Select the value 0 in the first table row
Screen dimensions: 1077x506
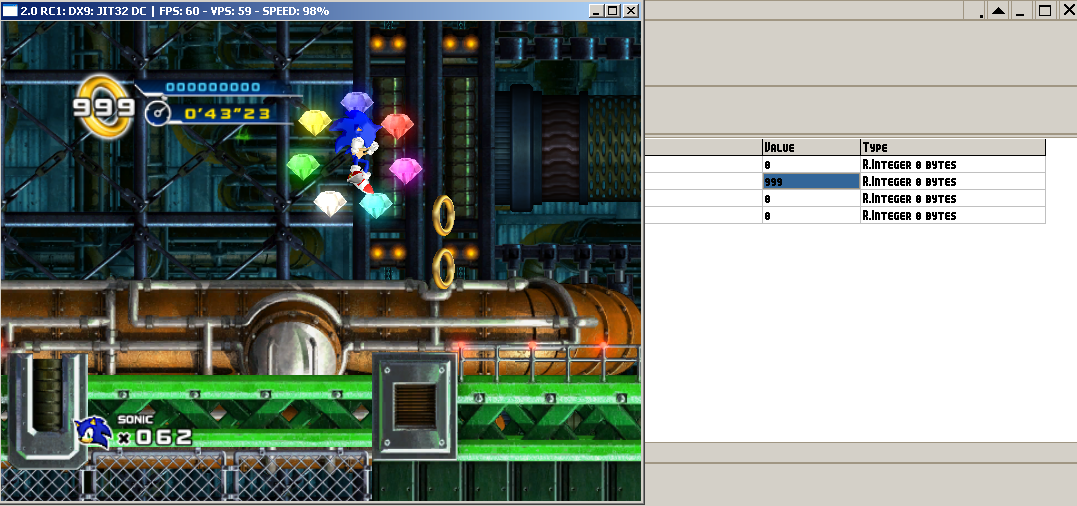coord(811,164)
